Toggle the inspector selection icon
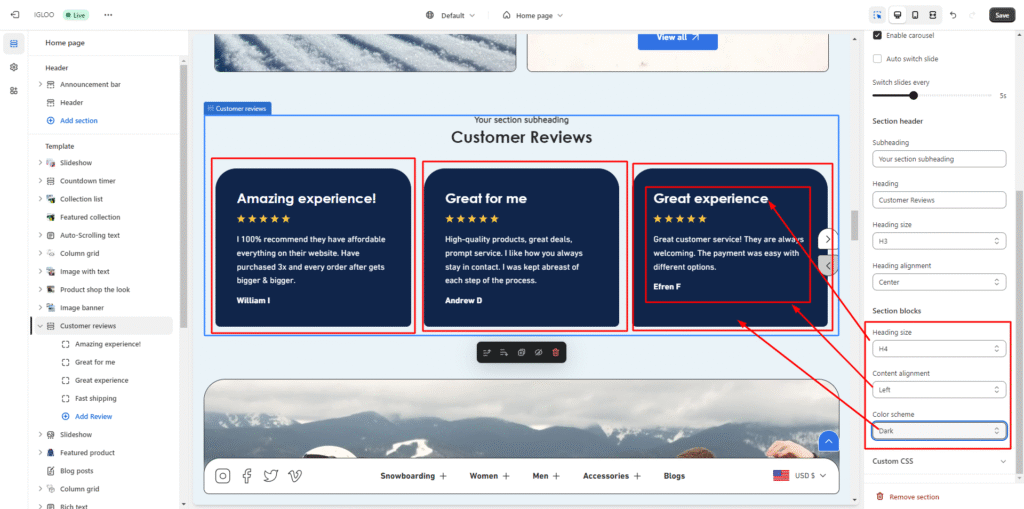The image size is (1024, 509). 877,15
